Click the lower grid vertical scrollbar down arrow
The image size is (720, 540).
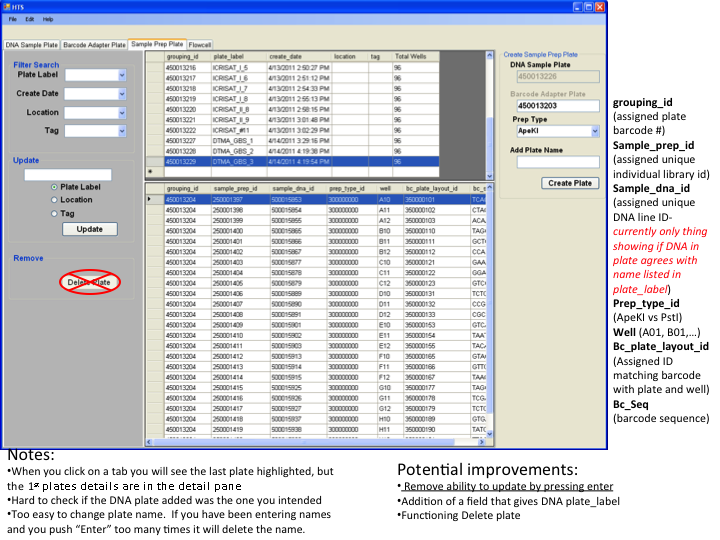pos(489,434)
